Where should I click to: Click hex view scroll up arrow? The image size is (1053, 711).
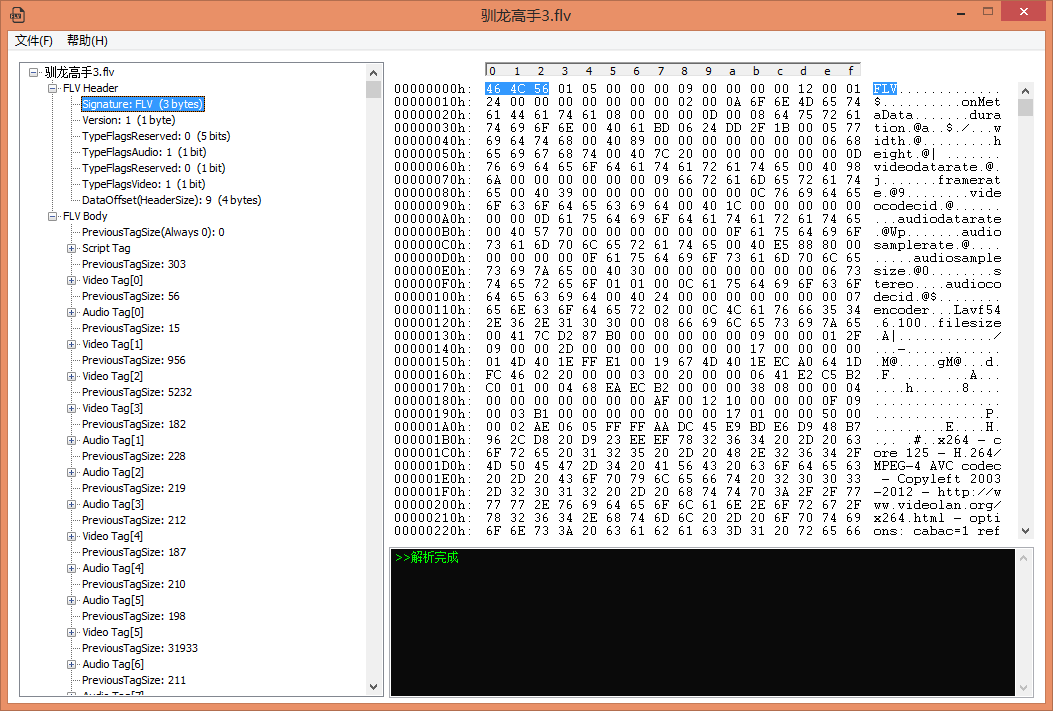point(1025,91)
